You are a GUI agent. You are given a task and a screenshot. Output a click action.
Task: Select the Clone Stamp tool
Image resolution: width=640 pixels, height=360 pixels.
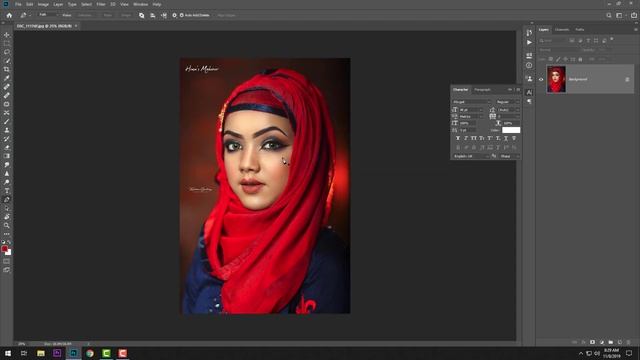coord(7,130)
